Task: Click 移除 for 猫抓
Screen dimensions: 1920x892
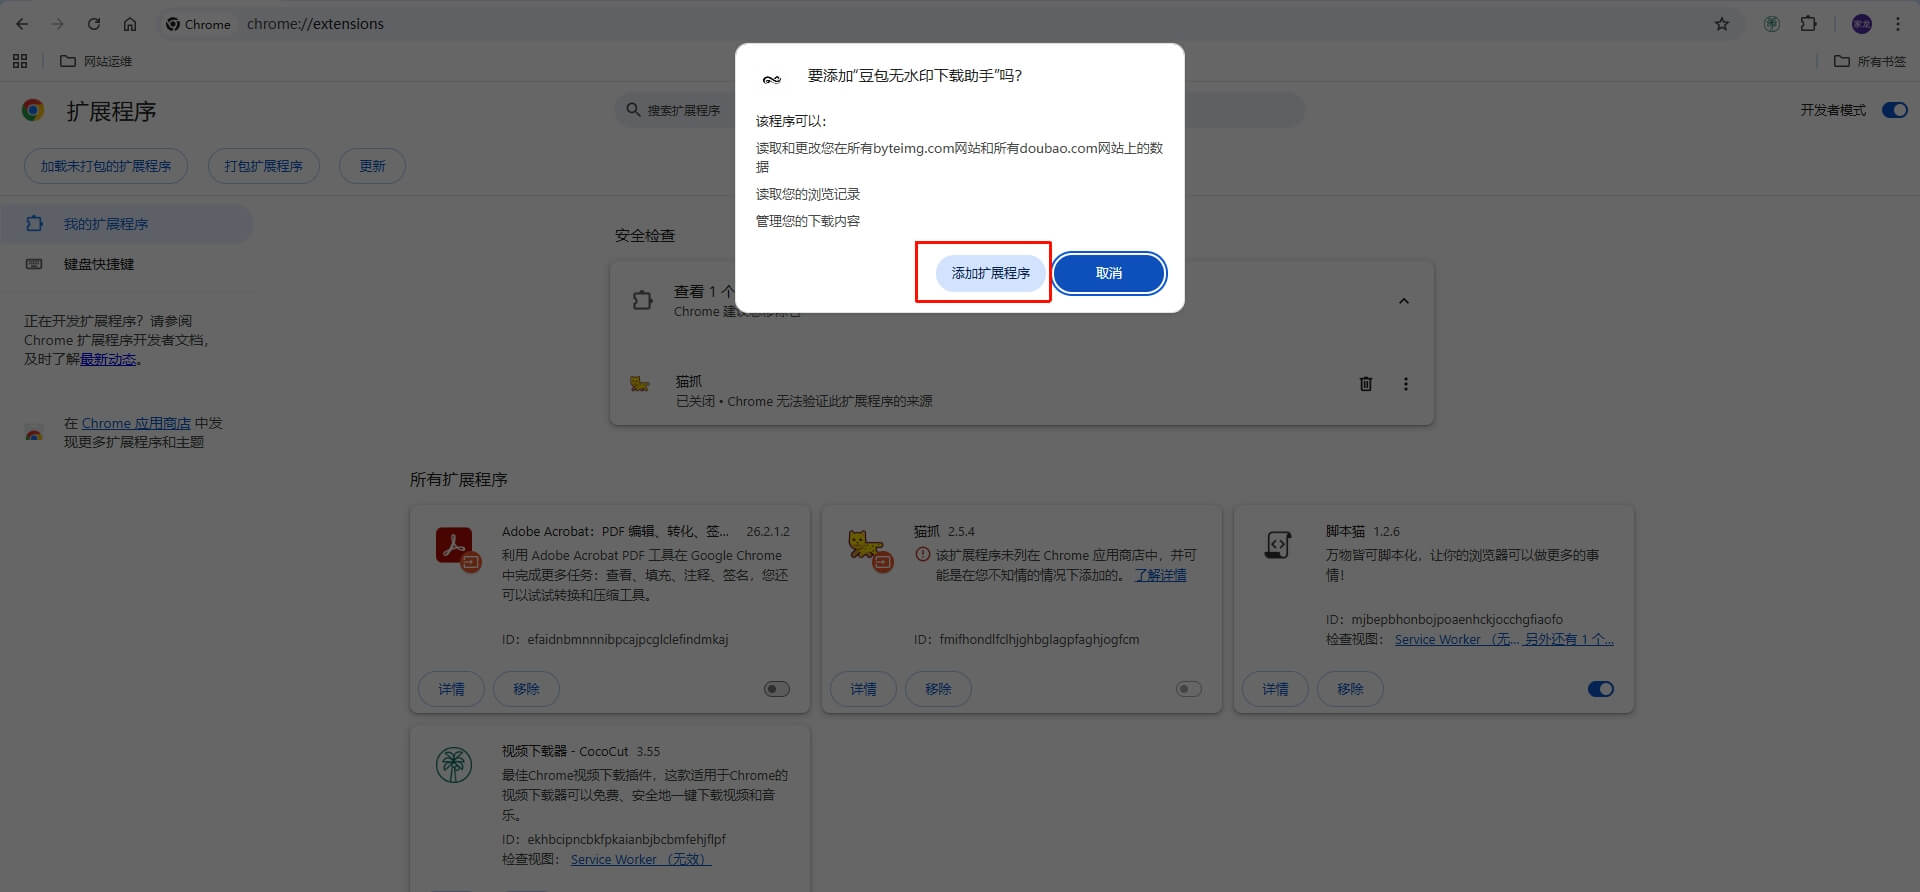Action: point(938,689)
